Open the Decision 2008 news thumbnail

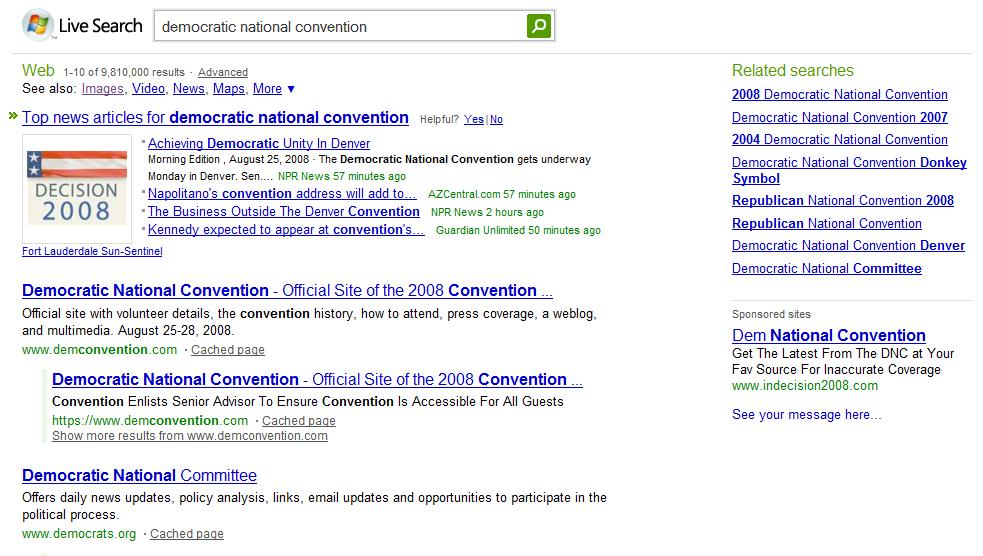(x=77, y=188)
